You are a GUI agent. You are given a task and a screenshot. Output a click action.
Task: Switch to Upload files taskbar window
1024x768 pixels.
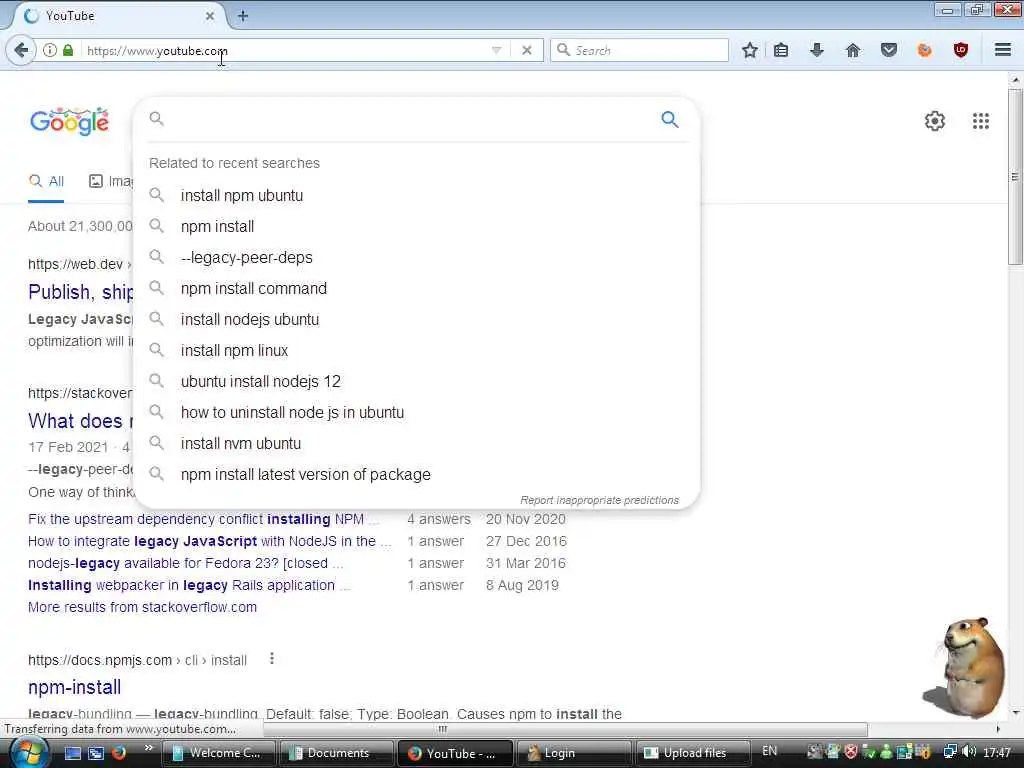(692, 753)
